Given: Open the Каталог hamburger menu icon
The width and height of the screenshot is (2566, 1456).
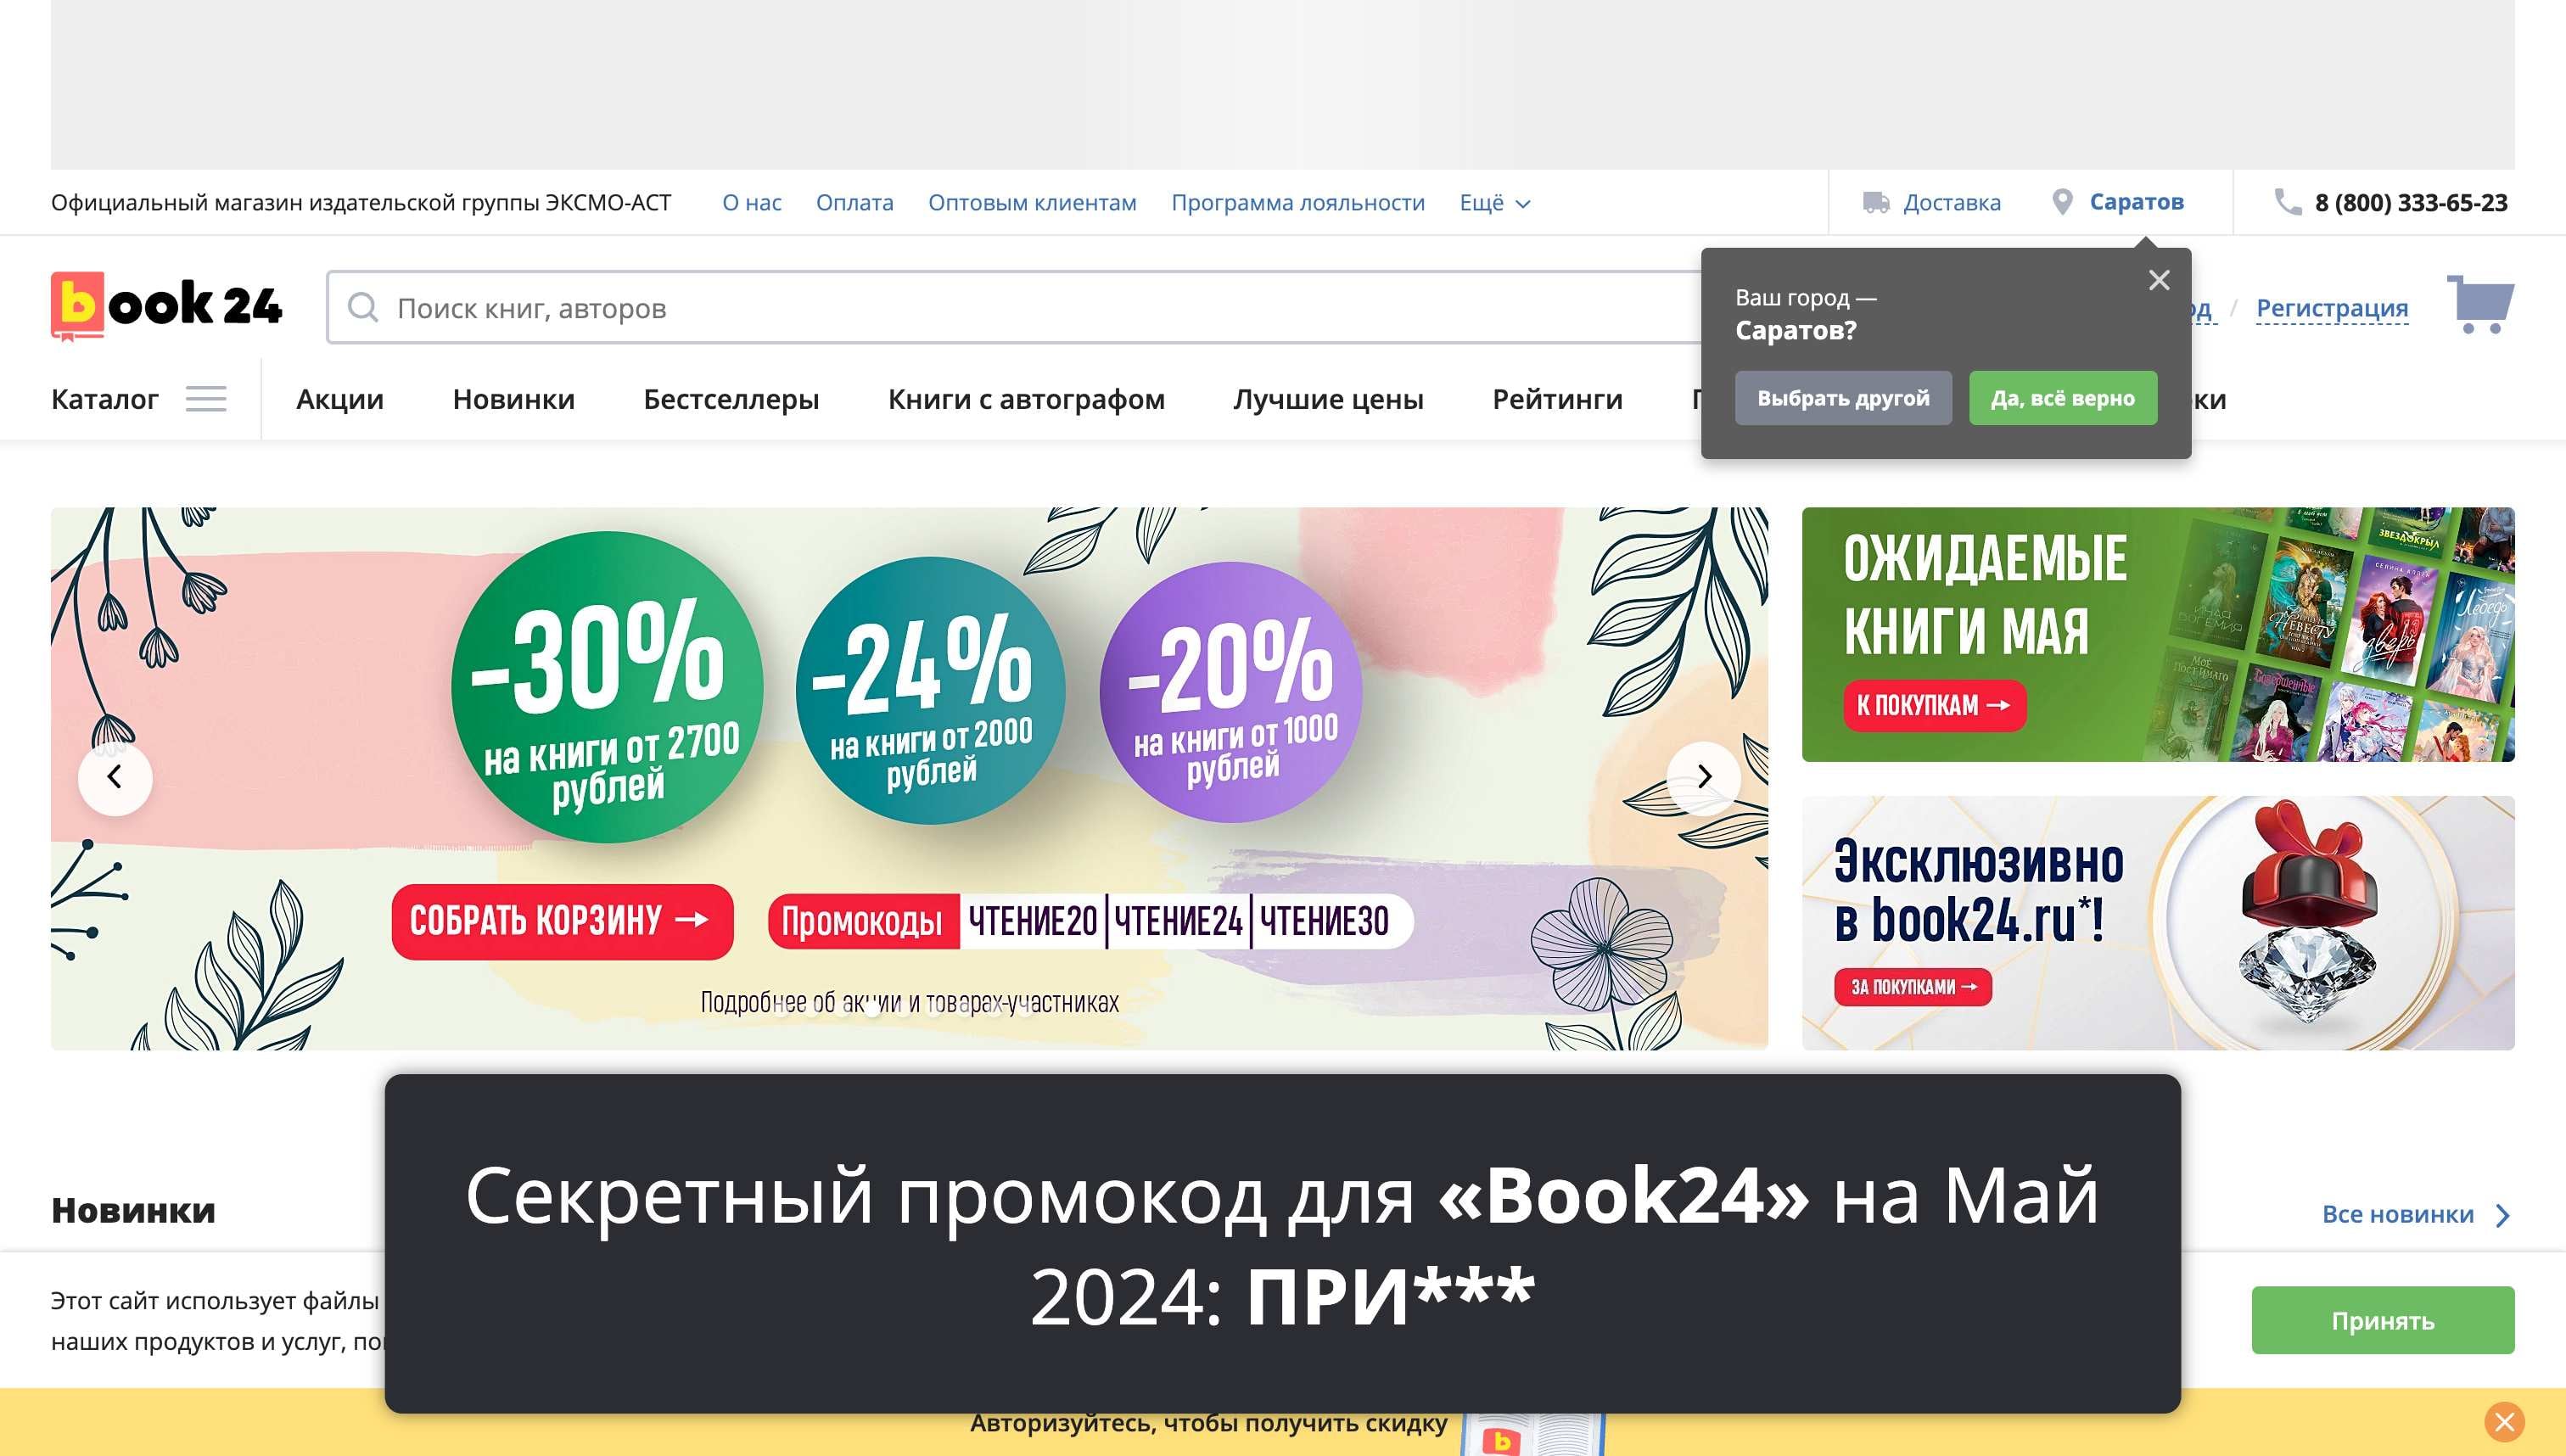Looking at the screenshot, I should pyautogui.click(x=206, y=399).
